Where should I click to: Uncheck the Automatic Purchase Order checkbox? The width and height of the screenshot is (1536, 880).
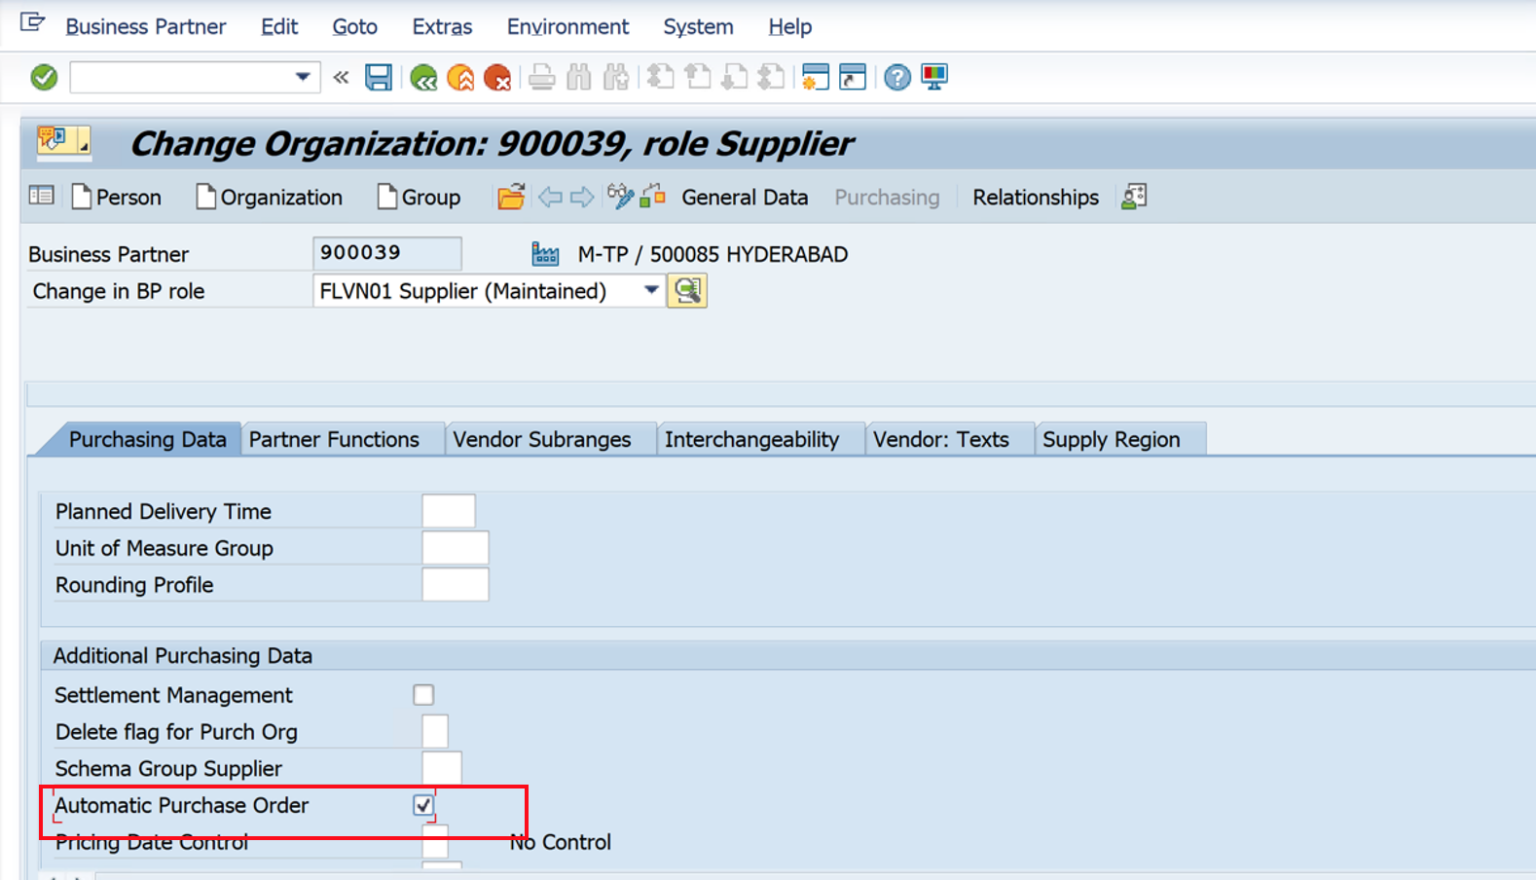click(423, 804)
